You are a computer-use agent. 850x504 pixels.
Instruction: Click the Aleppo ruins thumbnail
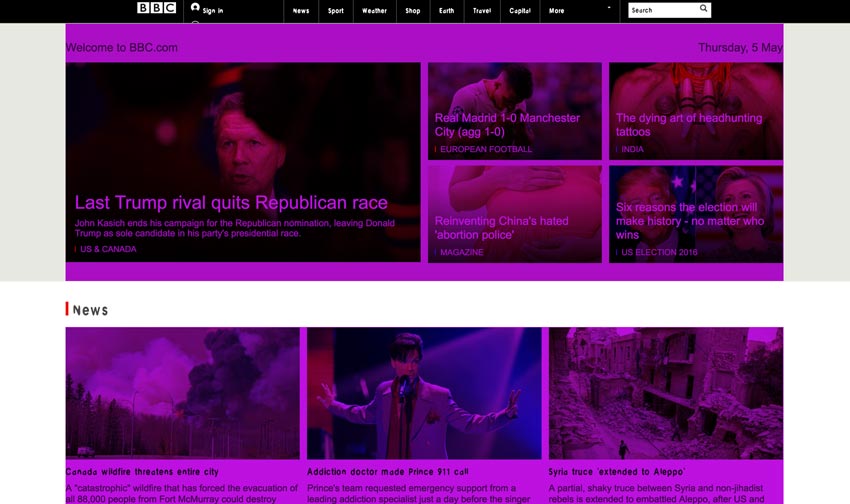tap(666, 393)
